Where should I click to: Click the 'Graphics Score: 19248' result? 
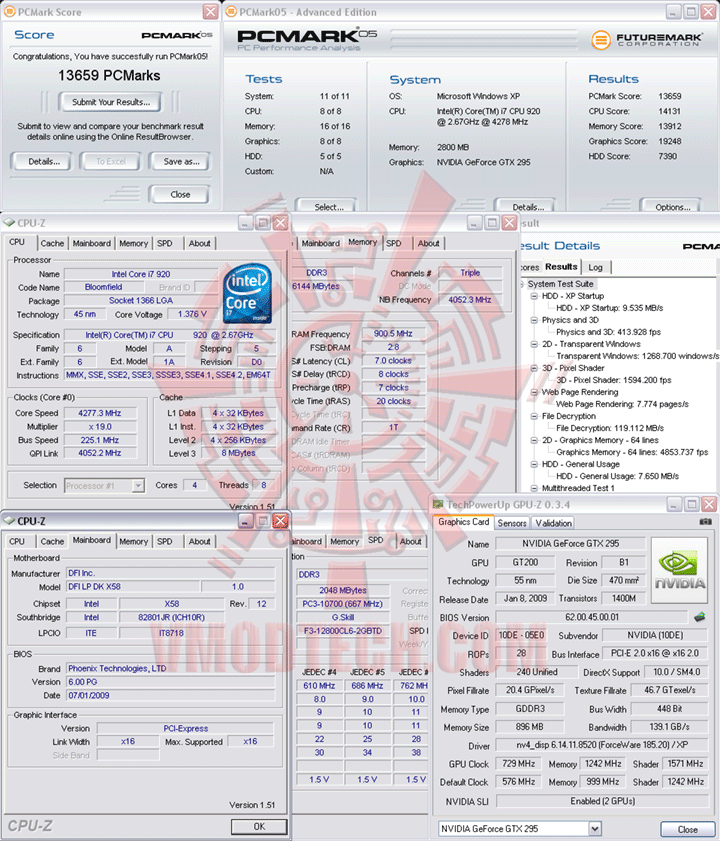pyautogui.click(x=635, y=141)
